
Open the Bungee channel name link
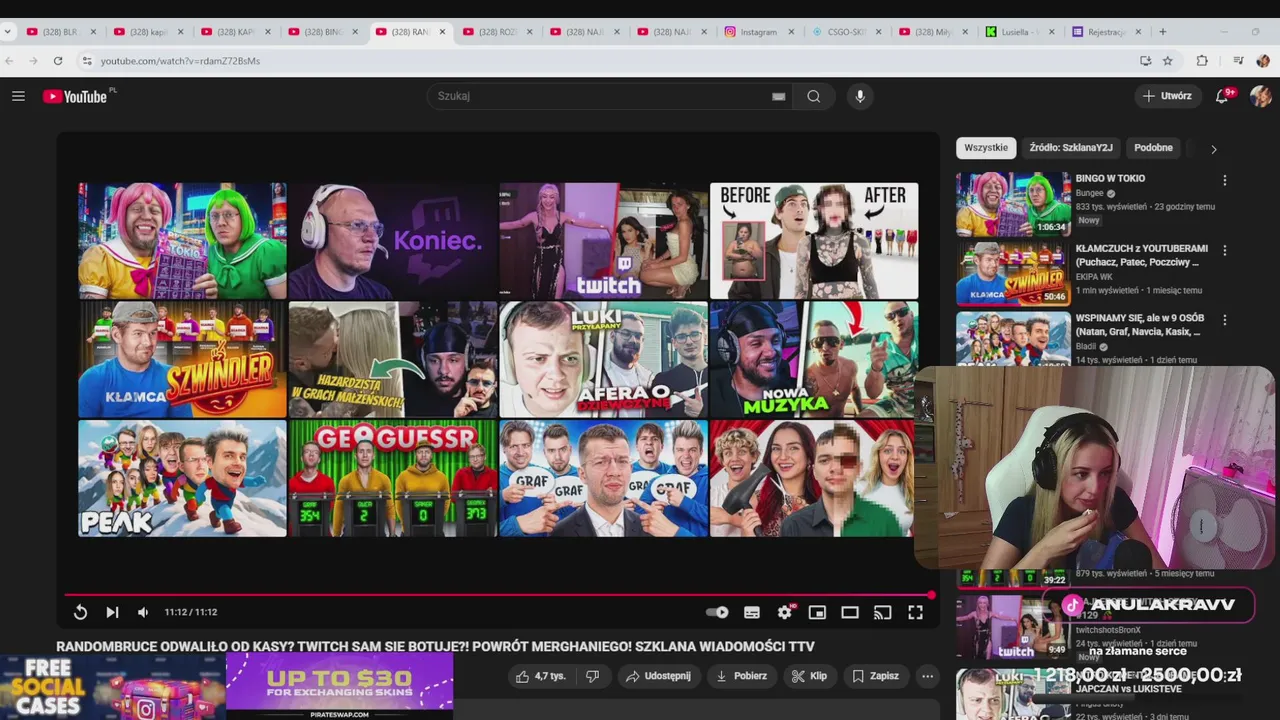coord(1090,193)
